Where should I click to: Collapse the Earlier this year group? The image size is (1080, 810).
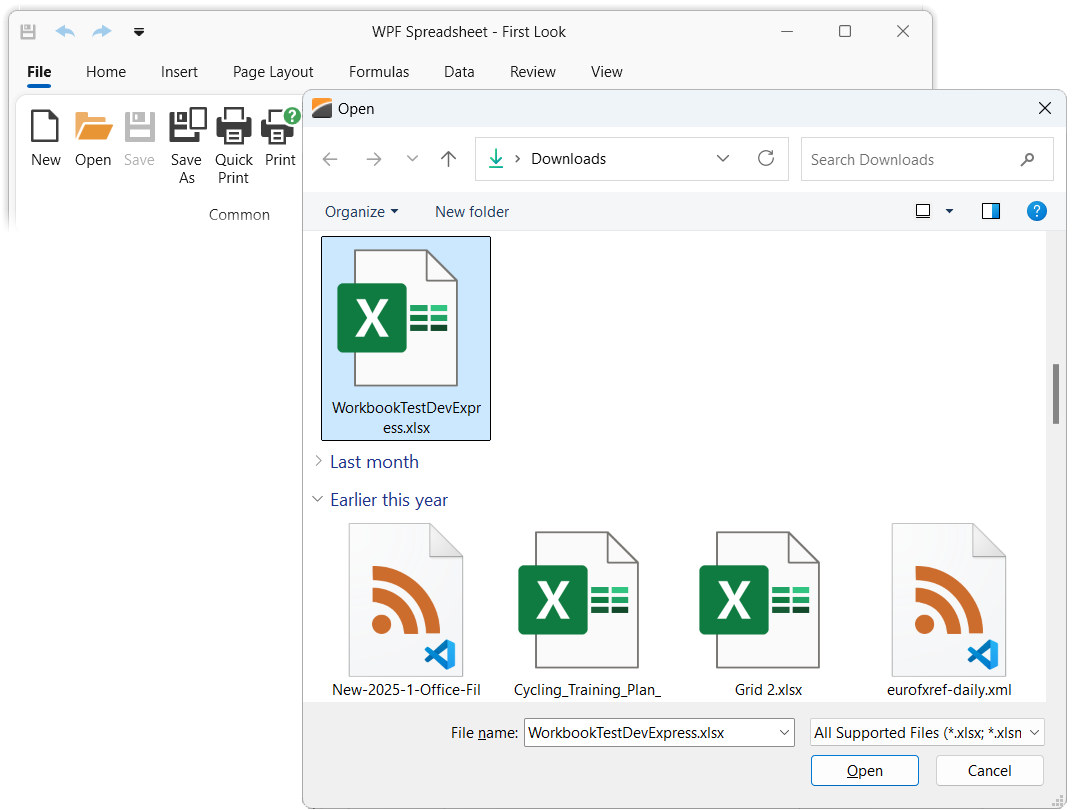318,499
